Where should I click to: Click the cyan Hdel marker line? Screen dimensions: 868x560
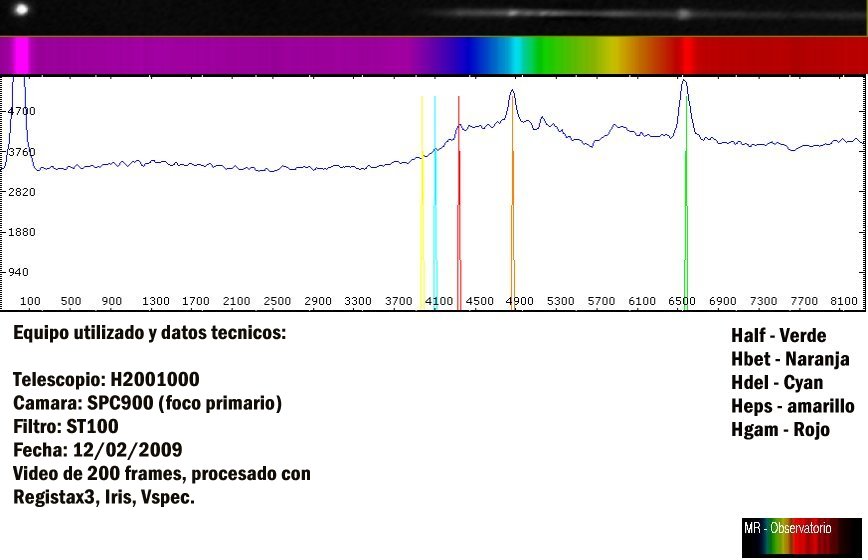(x=435, y=203)
